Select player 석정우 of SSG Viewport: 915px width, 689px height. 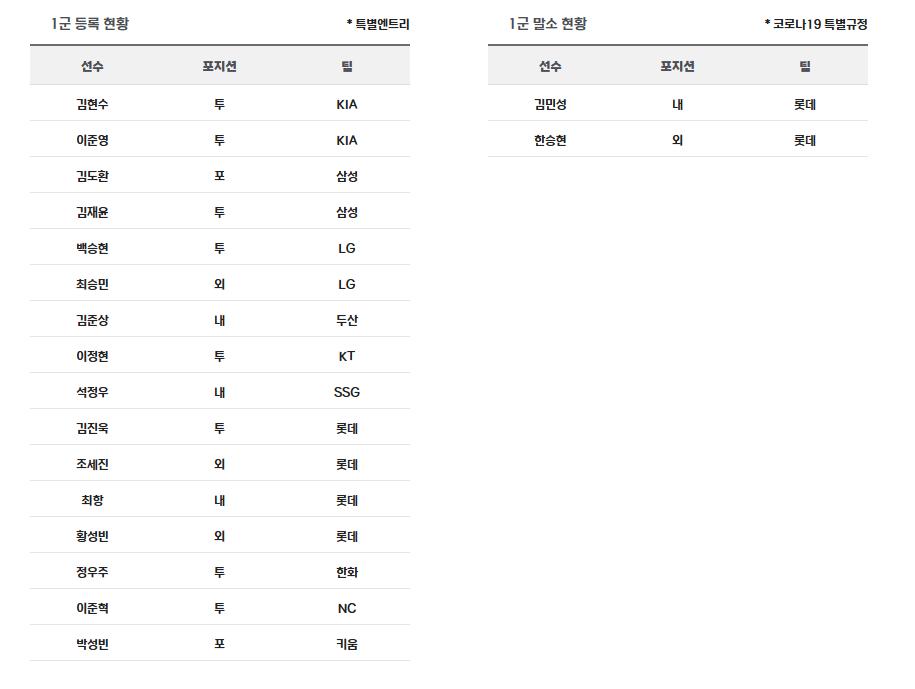click(92, 392)
